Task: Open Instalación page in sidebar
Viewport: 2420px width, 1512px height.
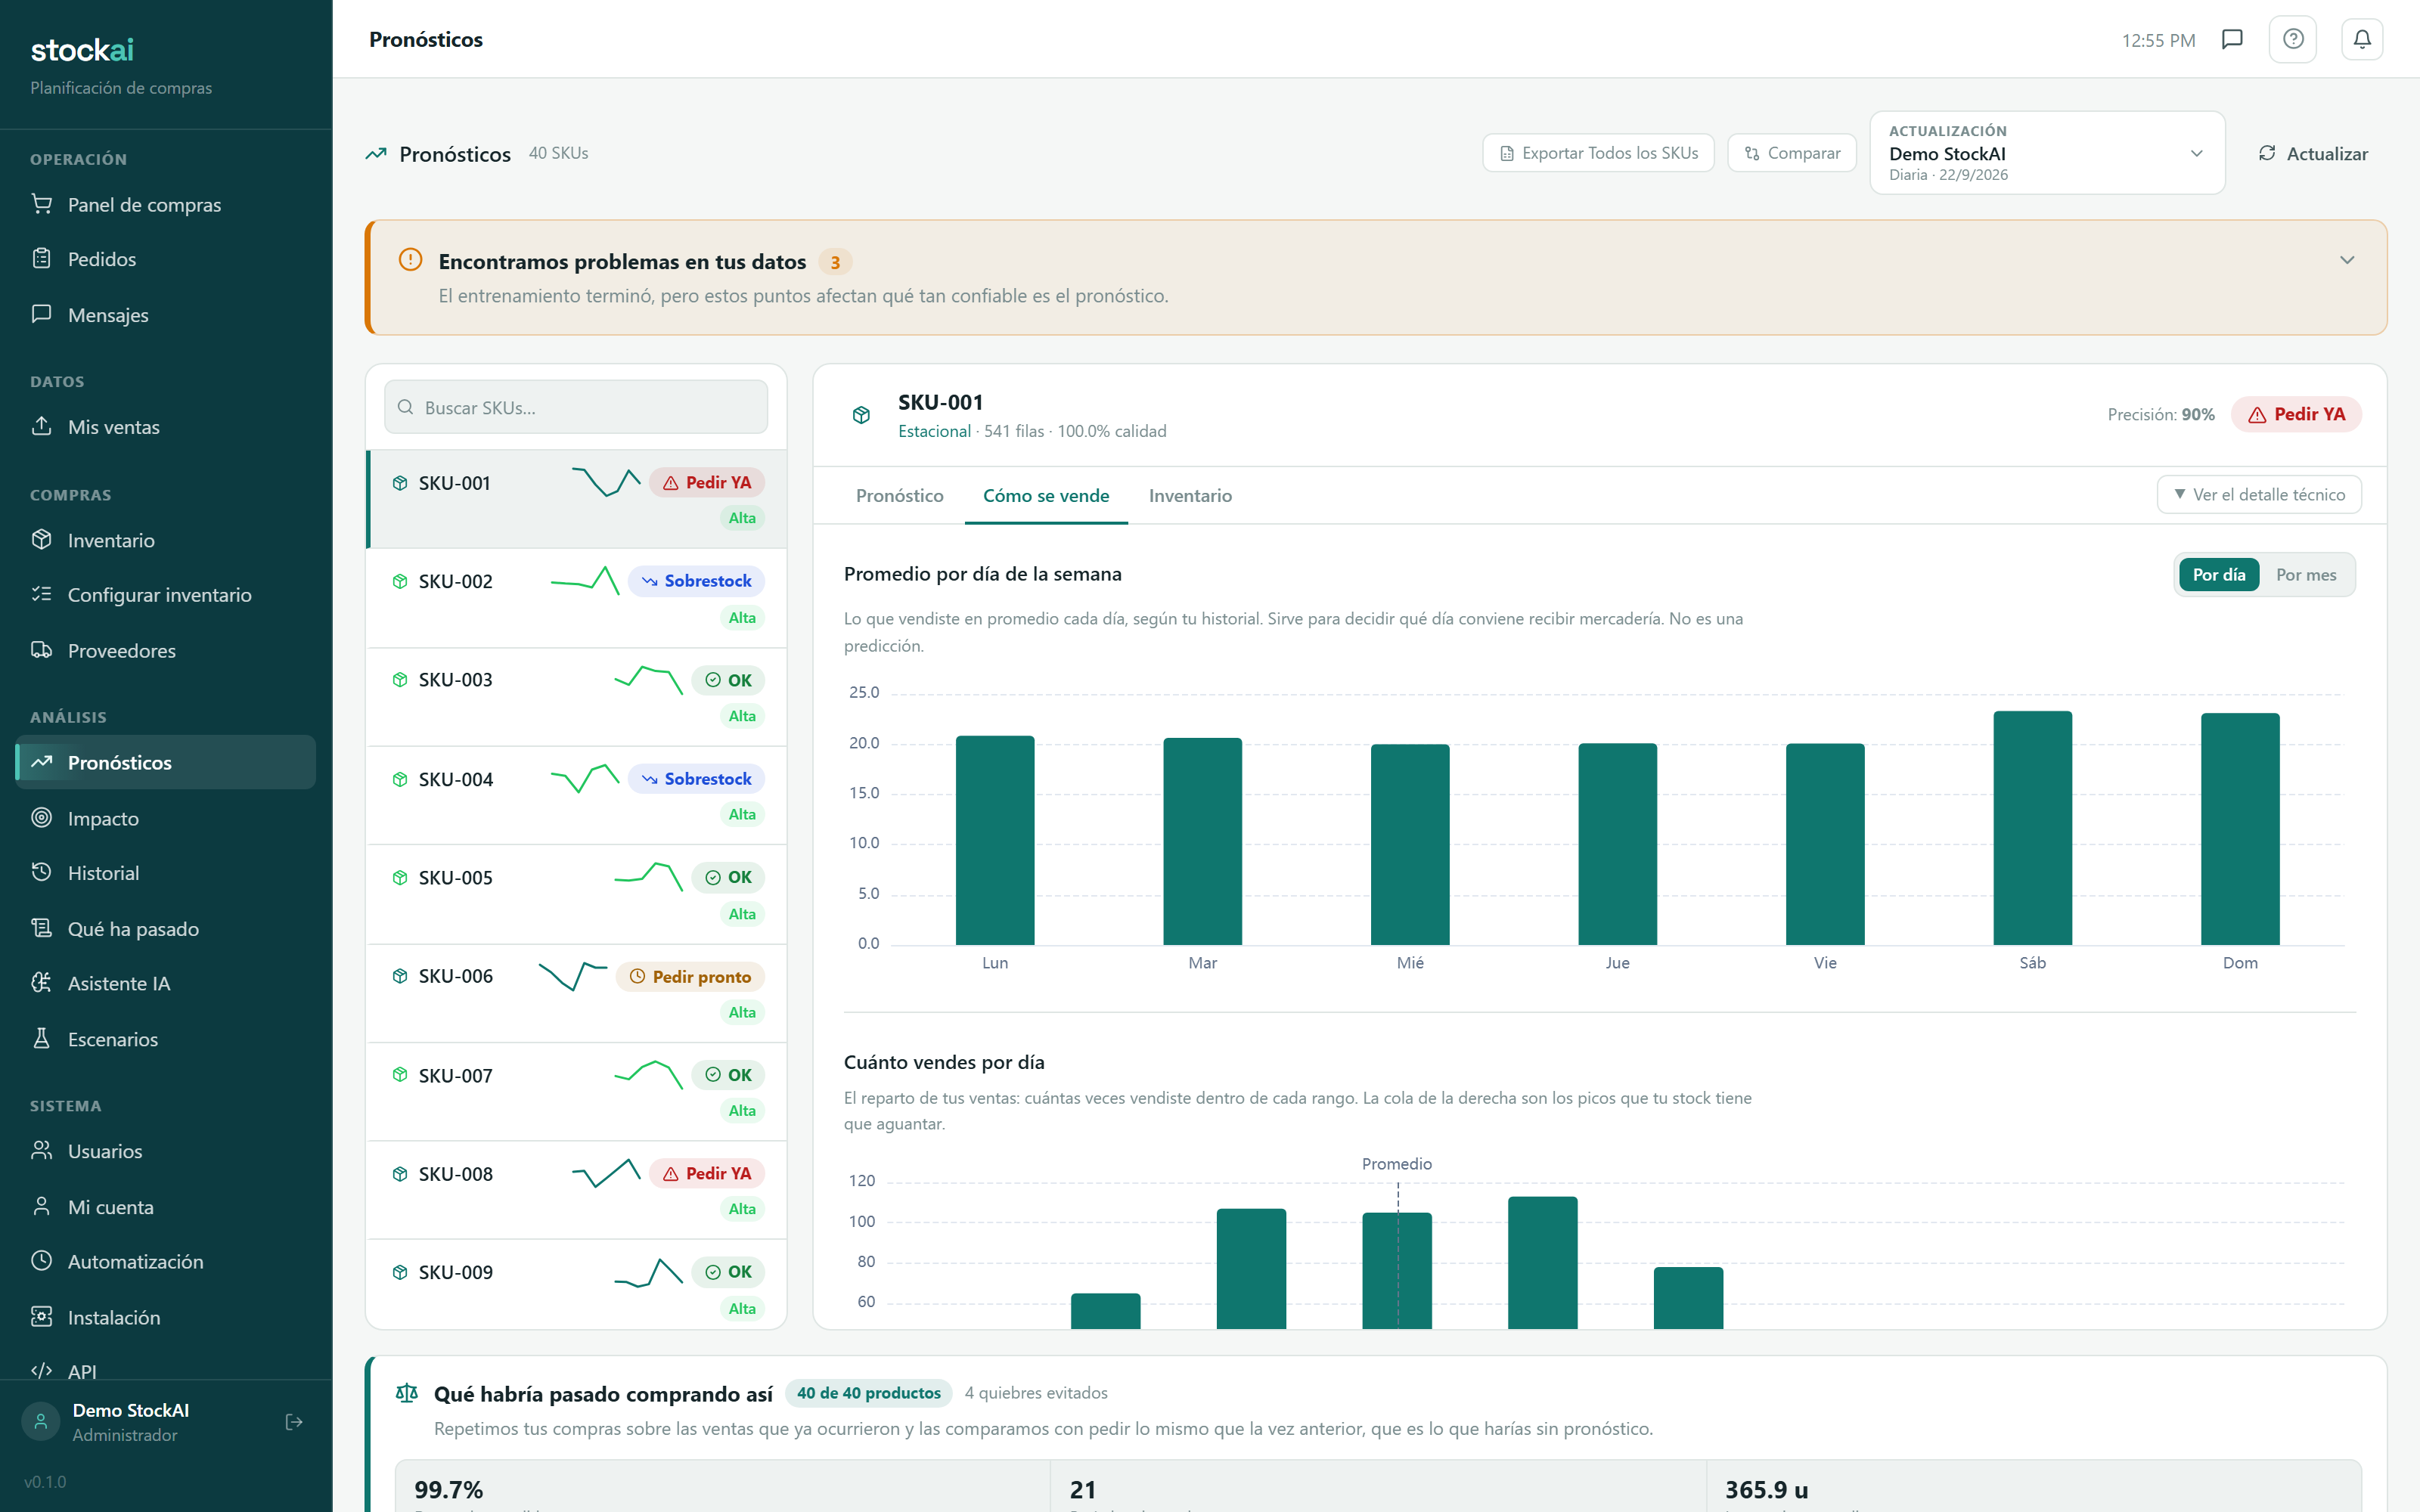Action: click(166, 1317)
